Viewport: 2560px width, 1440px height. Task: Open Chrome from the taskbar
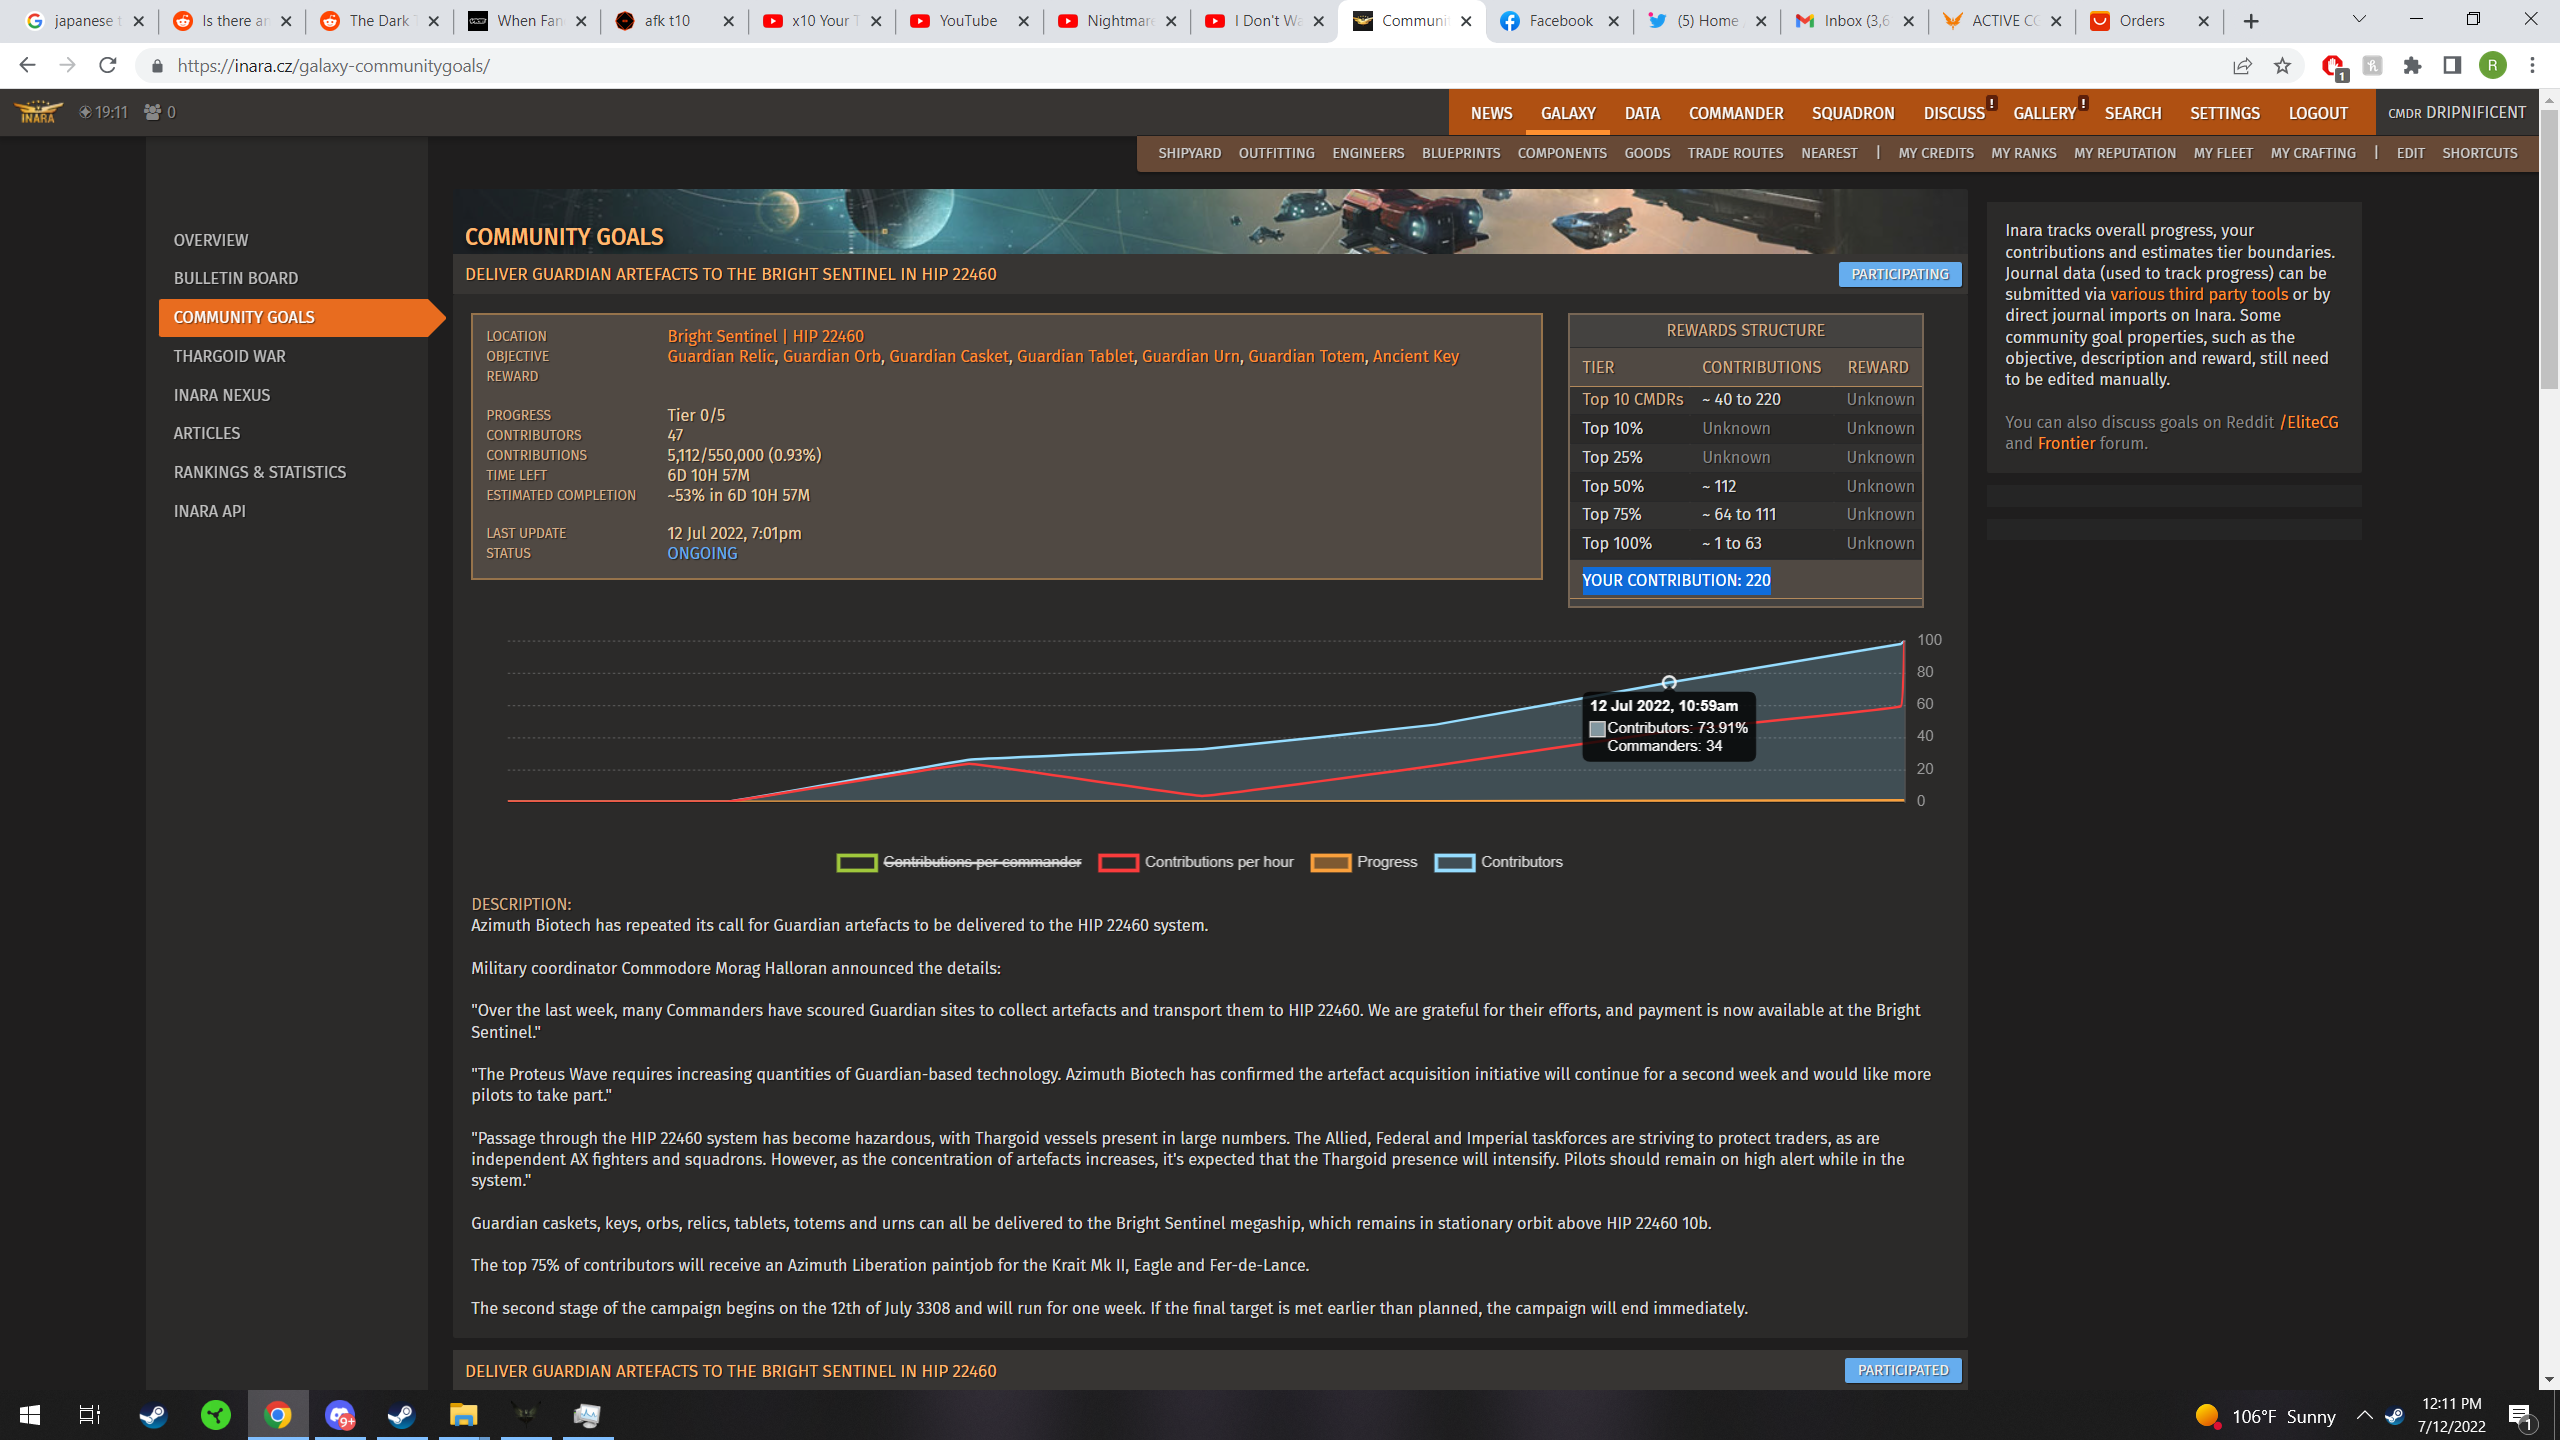pyautogui.click(x=278, y=1415)
